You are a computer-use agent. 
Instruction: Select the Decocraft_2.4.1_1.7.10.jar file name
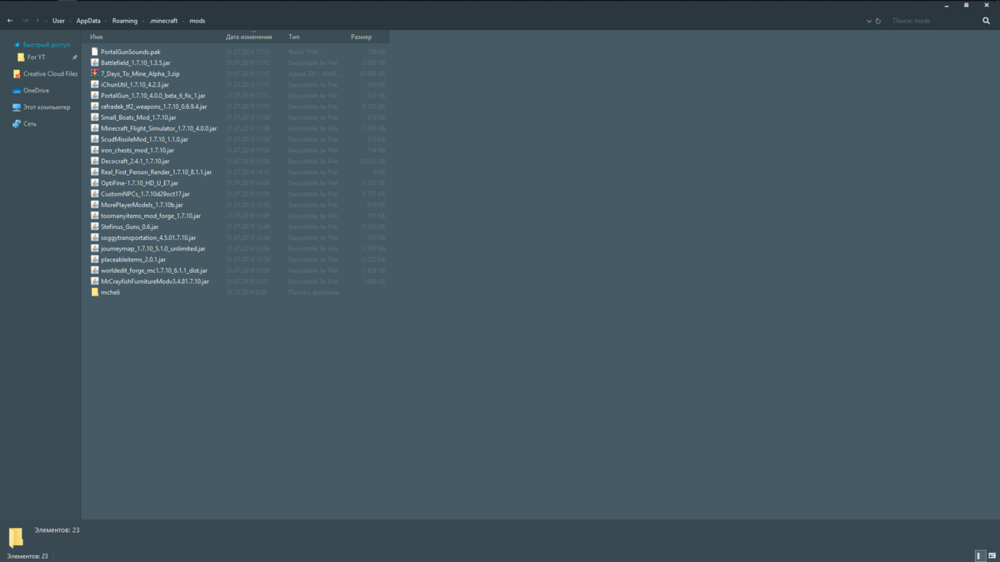(135, 161)
